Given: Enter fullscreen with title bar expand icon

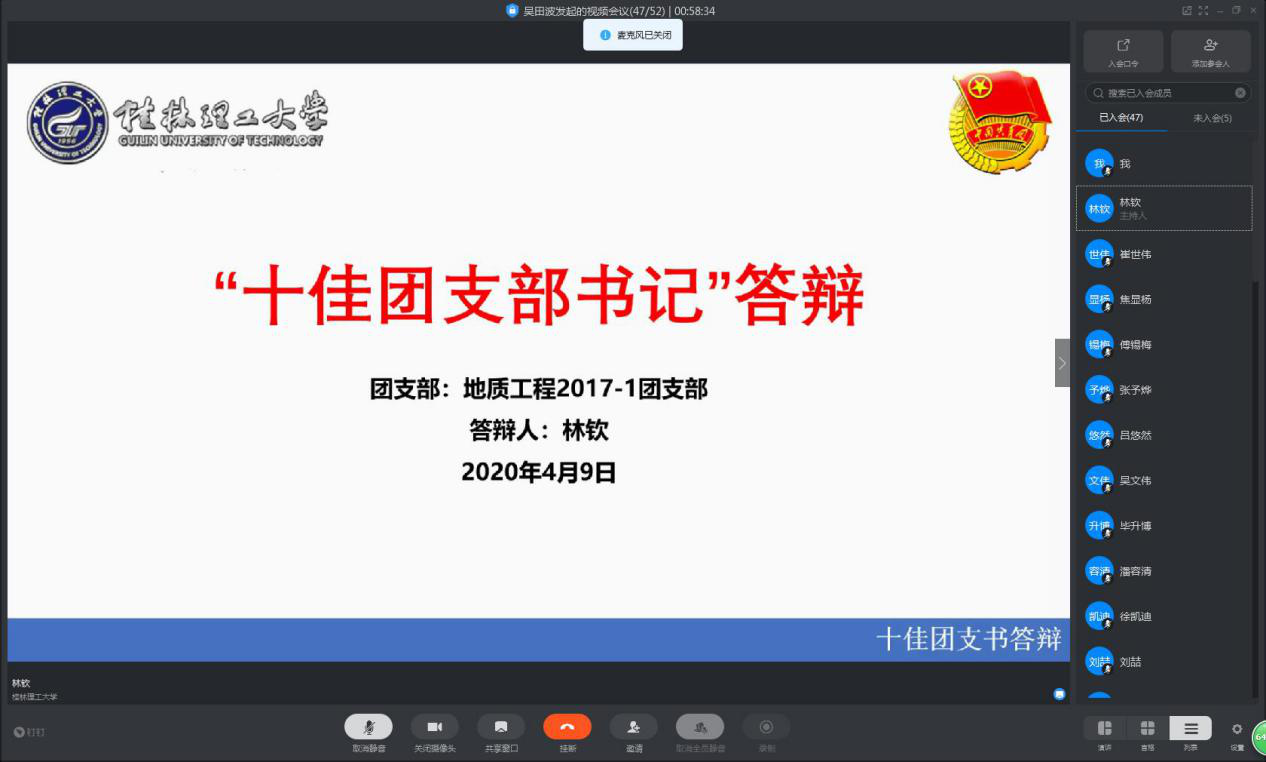Looking at the screenshot, I should [x=1203, y=11].
